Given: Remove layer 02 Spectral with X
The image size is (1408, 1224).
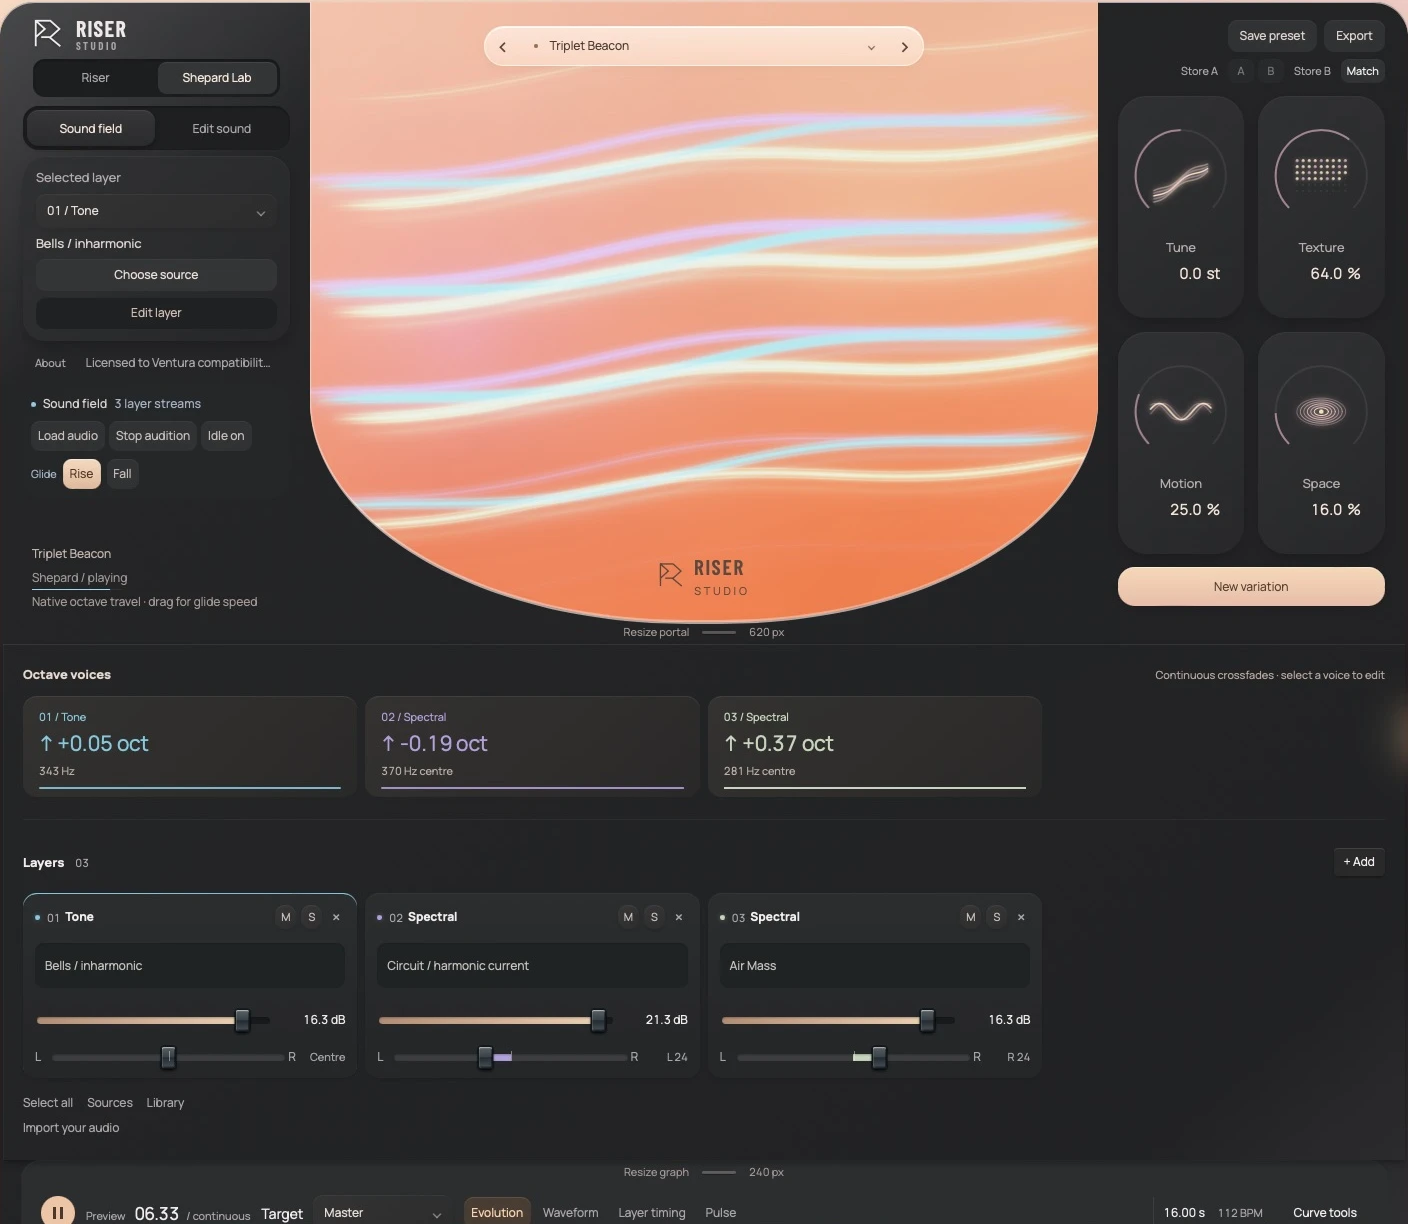Looking at the screenshot, I should 679,917.
